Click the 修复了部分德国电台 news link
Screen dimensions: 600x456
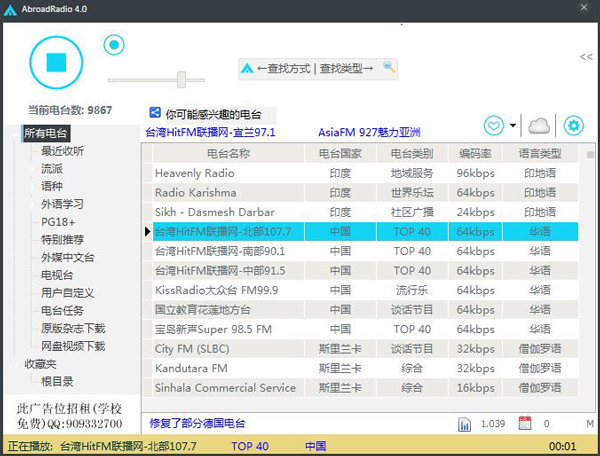pyautogui.click(x=197, y=423)
